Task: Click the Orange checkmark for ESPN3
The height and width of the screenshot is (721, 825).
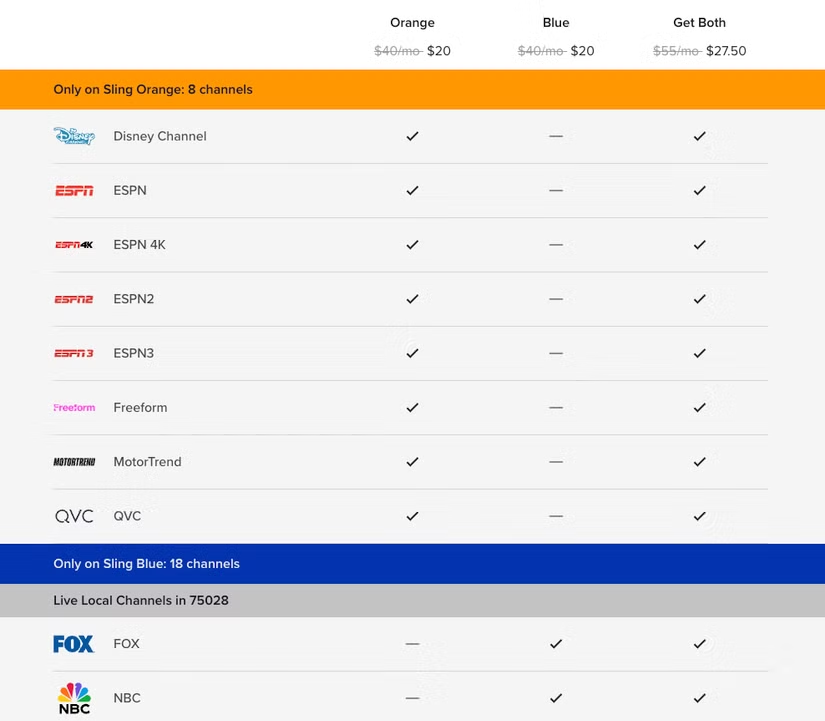Action: click(x=412, y=353)
